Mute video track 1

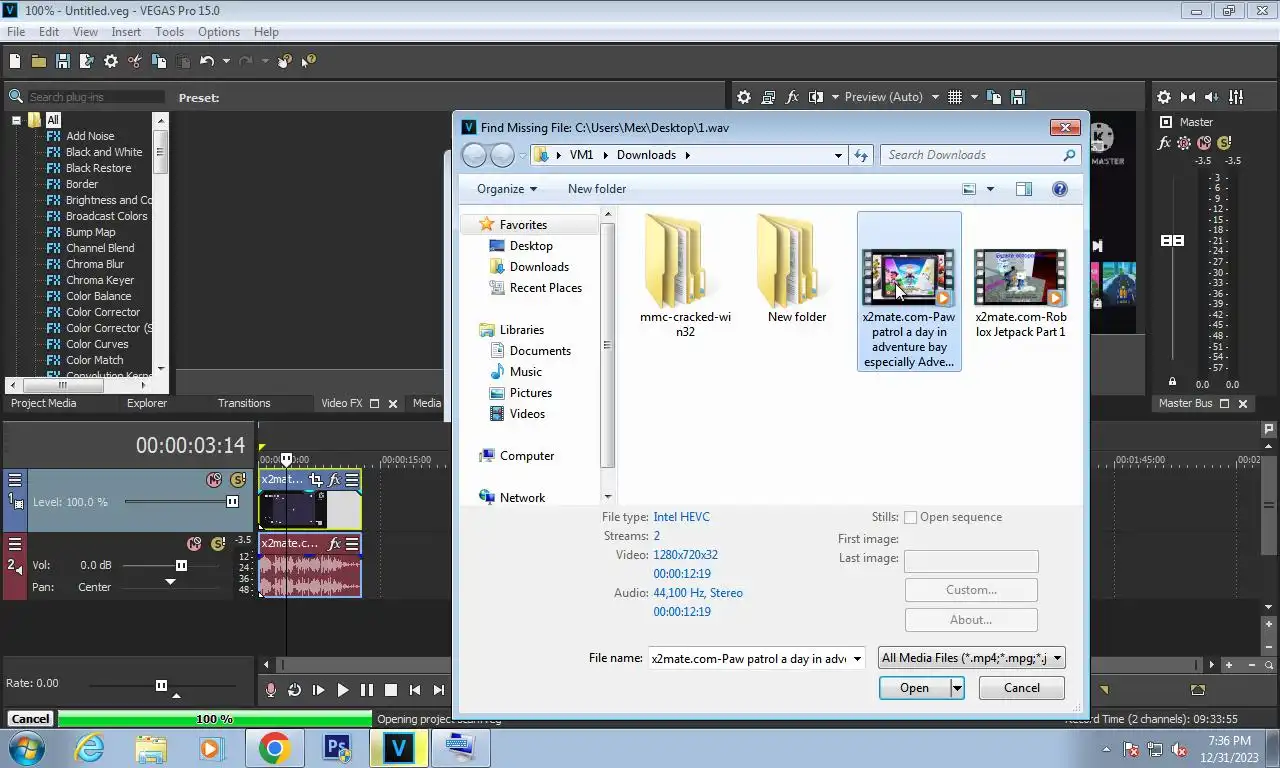coord(214,480)
